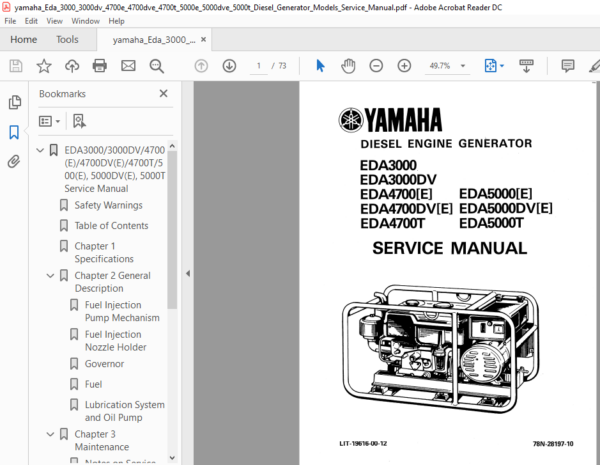
Task: Activate the hand pan tool
Action: [348, 66]
